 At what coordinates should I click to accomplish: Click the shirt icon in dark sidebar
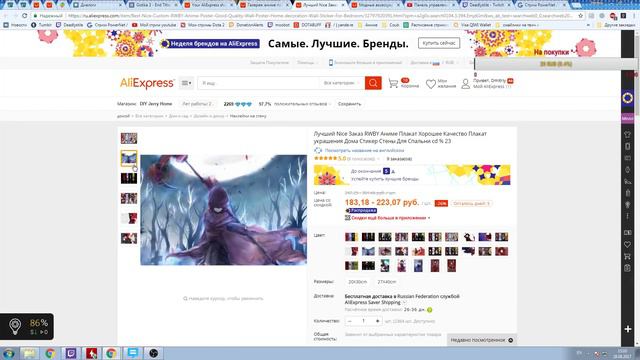click(627, 134)
